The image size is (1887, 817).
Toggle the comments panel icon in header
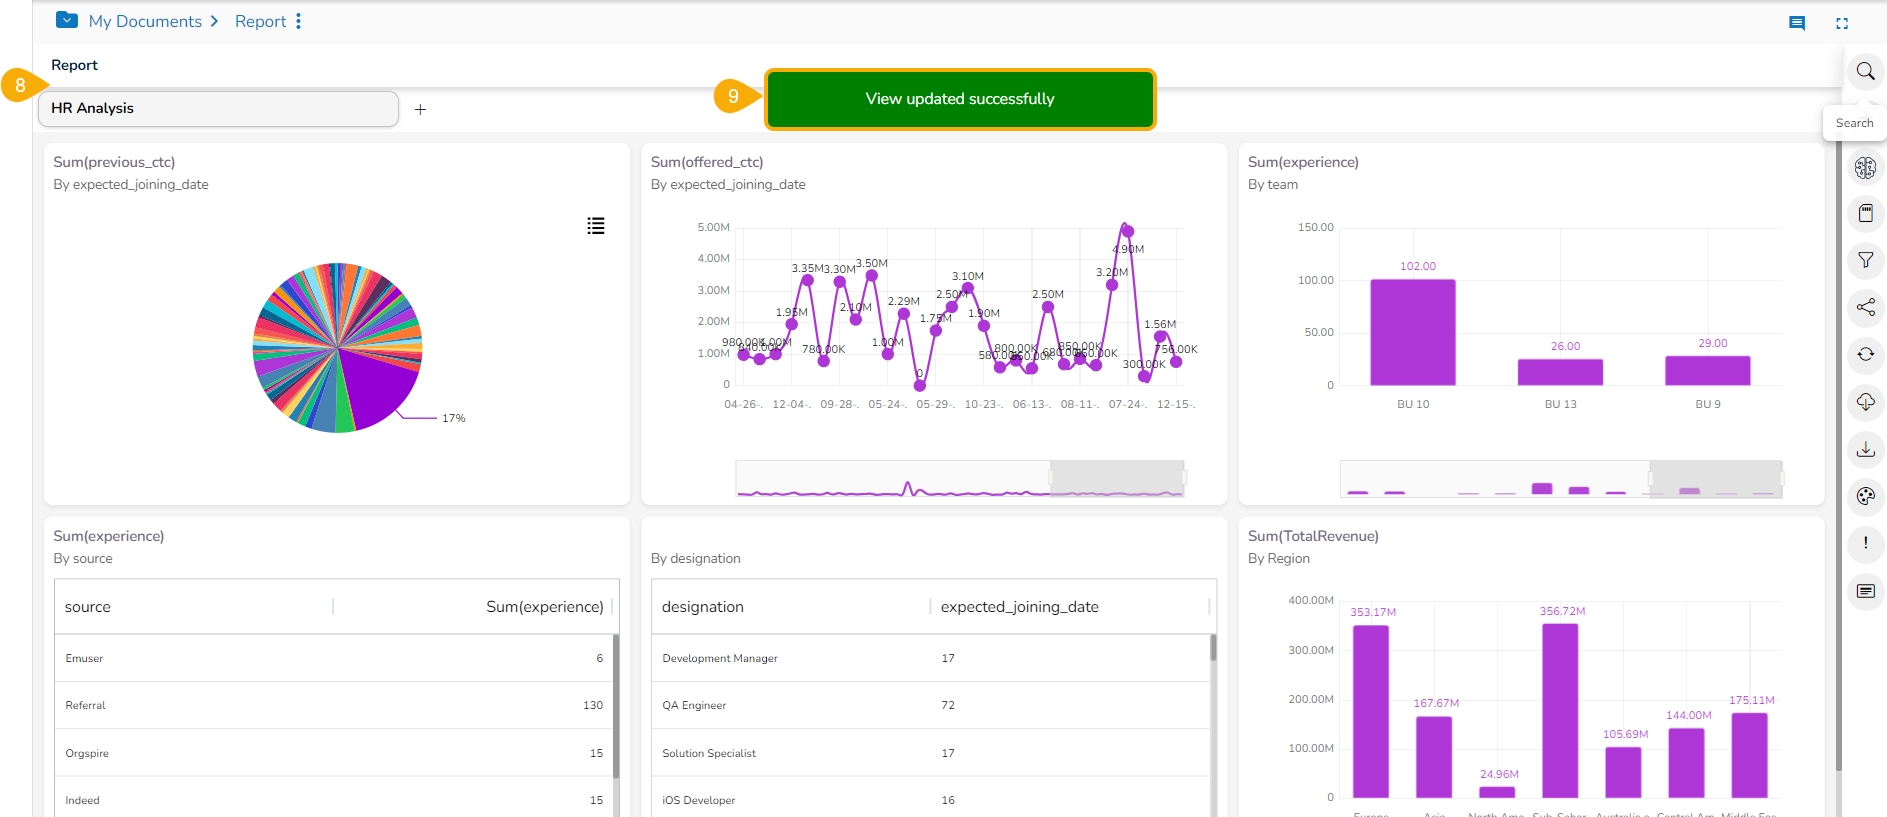pyautogui.click(x=1796, y=23)
